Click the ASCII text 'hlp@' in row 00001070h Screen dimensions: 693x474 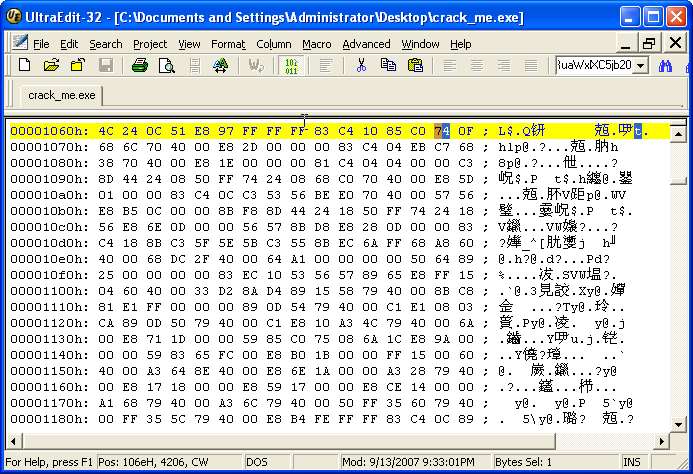[514, 147]
